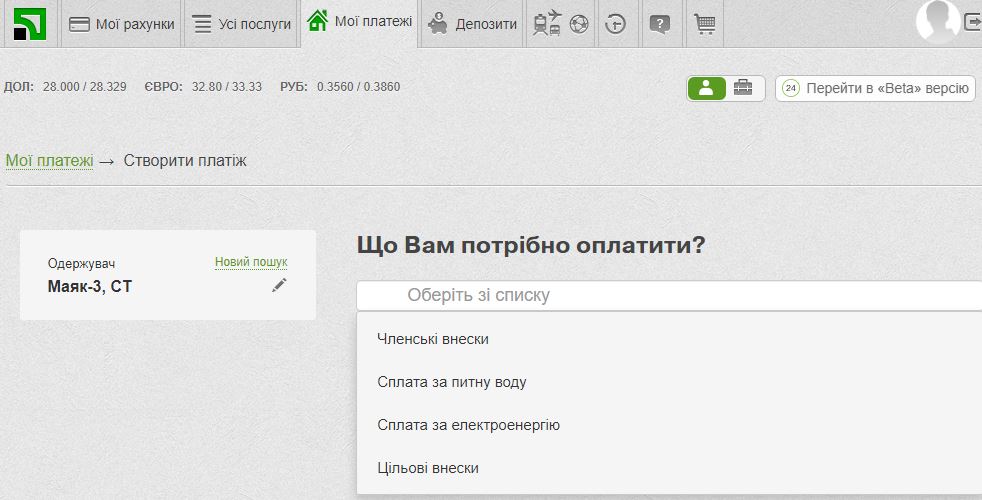Open the shopping cart icon
982x500 pixels.
pos(705,24)
